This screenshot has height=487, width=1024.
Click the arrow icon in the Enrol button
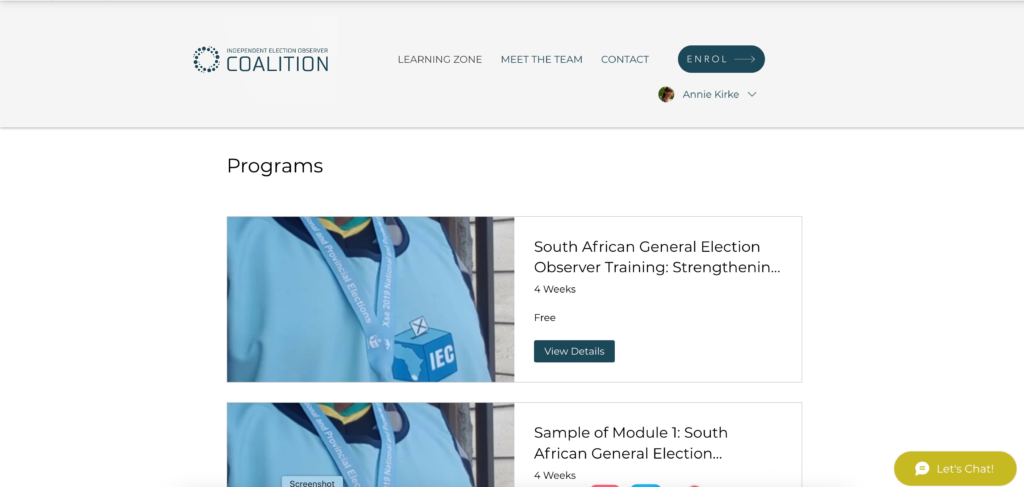[x=744, y=59]
